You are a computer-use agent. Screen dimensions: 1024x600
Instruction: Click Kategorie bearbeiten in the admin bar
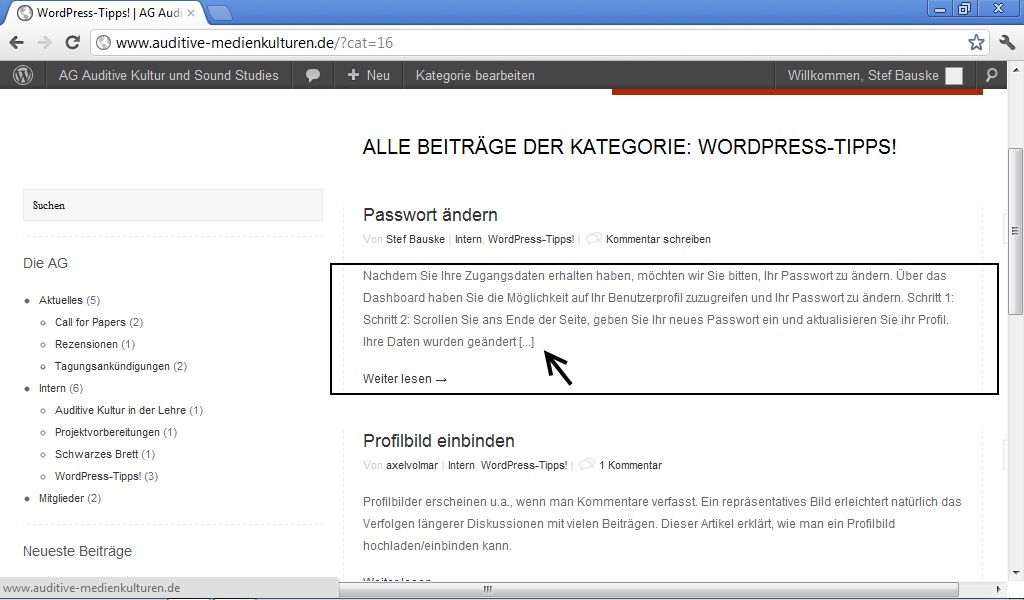475,76
